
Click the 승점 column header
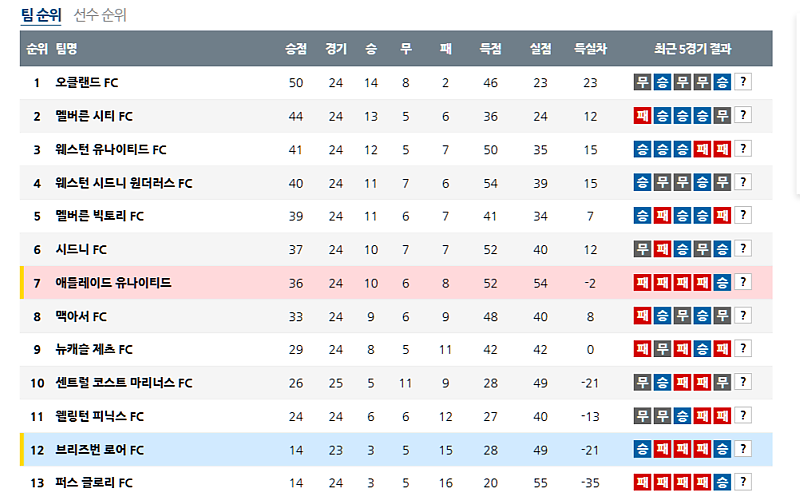click(296, 48)
